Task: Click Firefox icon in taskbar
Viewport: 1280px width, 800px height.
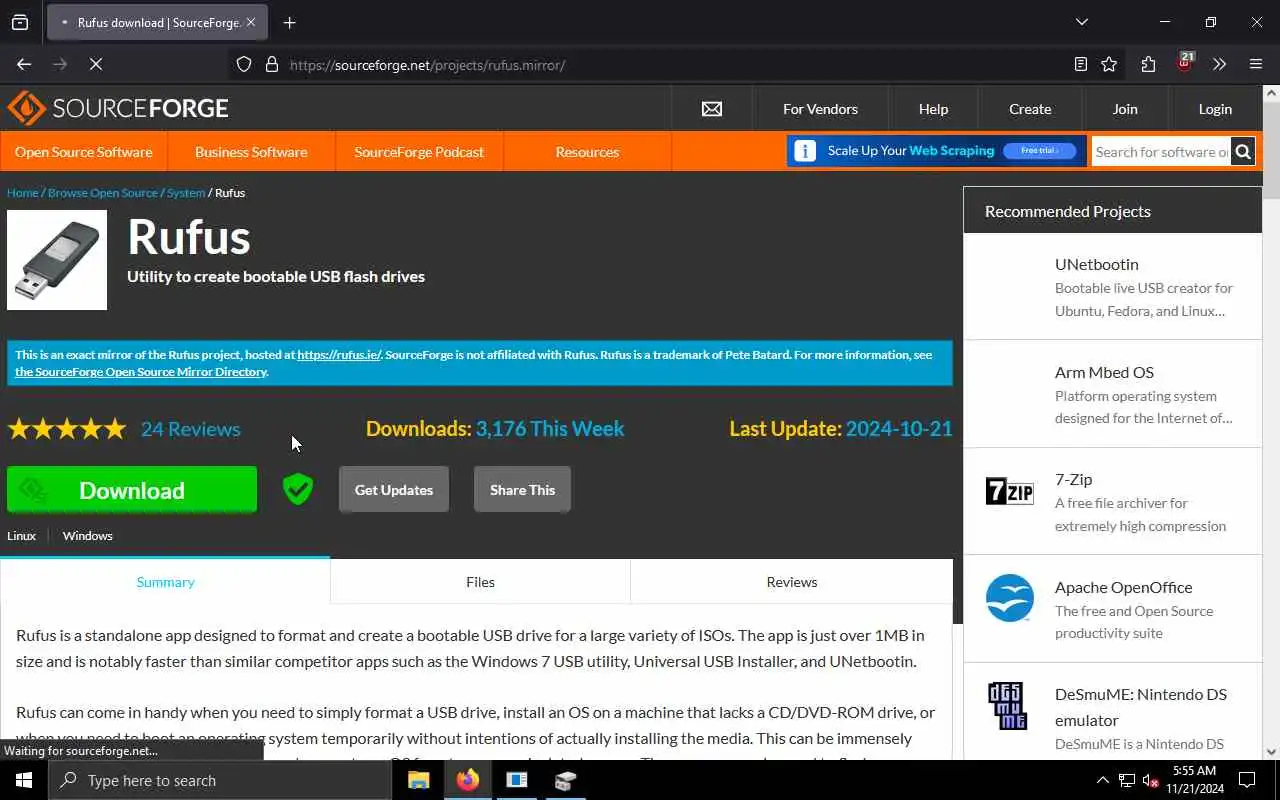Action: pyautogui.click(x=468, y=780)
